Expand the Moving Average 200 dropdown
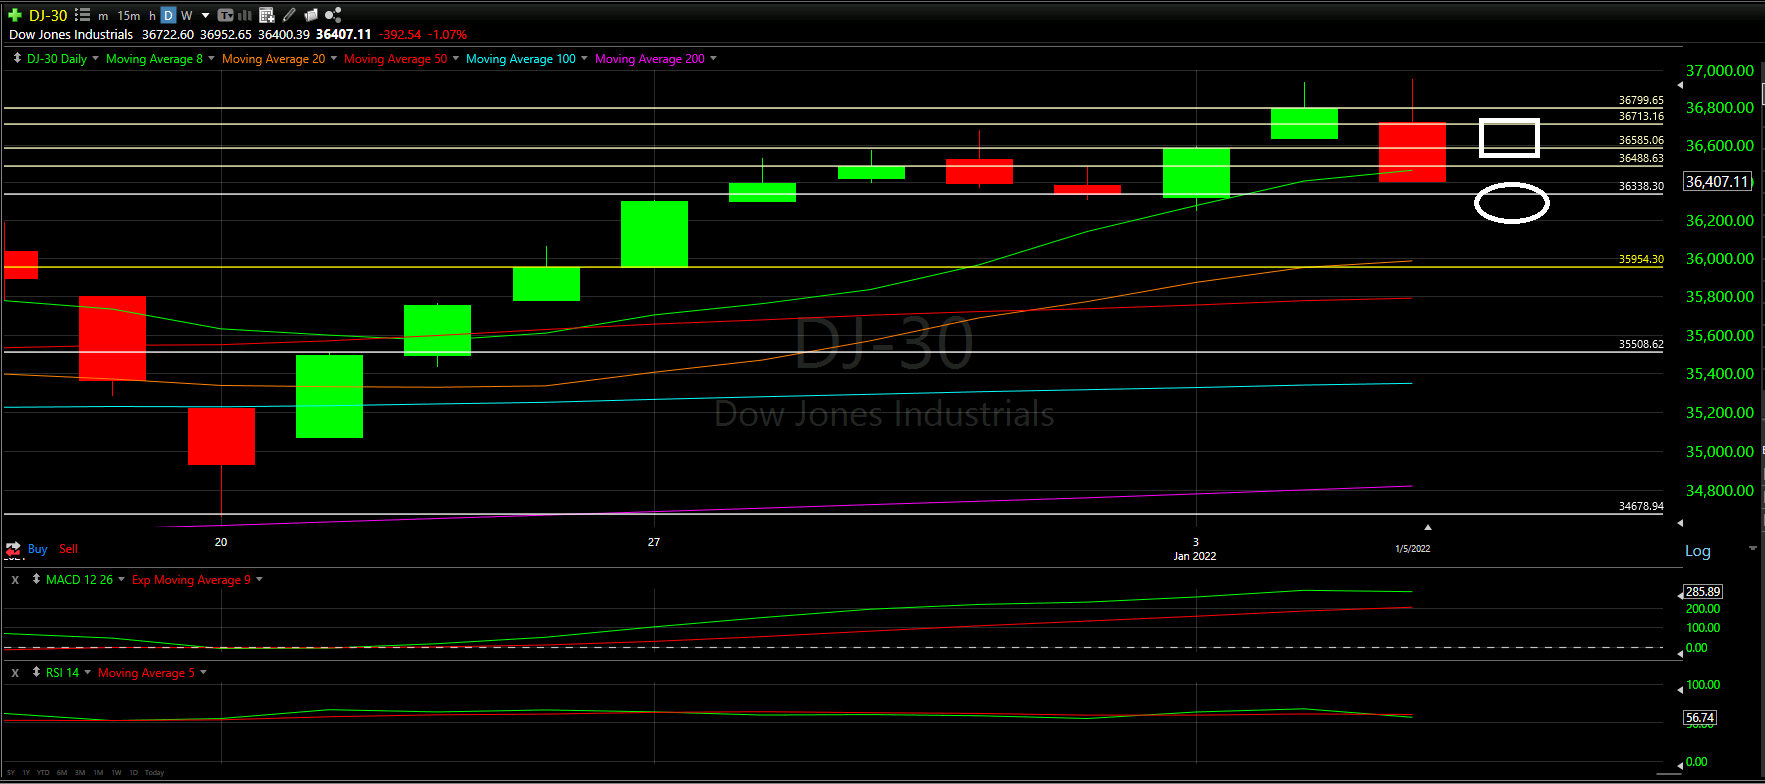This screenshot has height=784, width=1765. click(713, 59)
